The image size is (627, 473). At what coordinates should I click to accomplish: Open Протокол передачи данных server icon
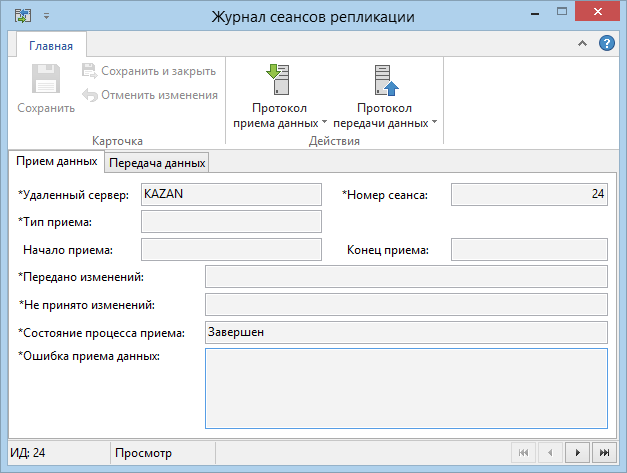point(386,80)
